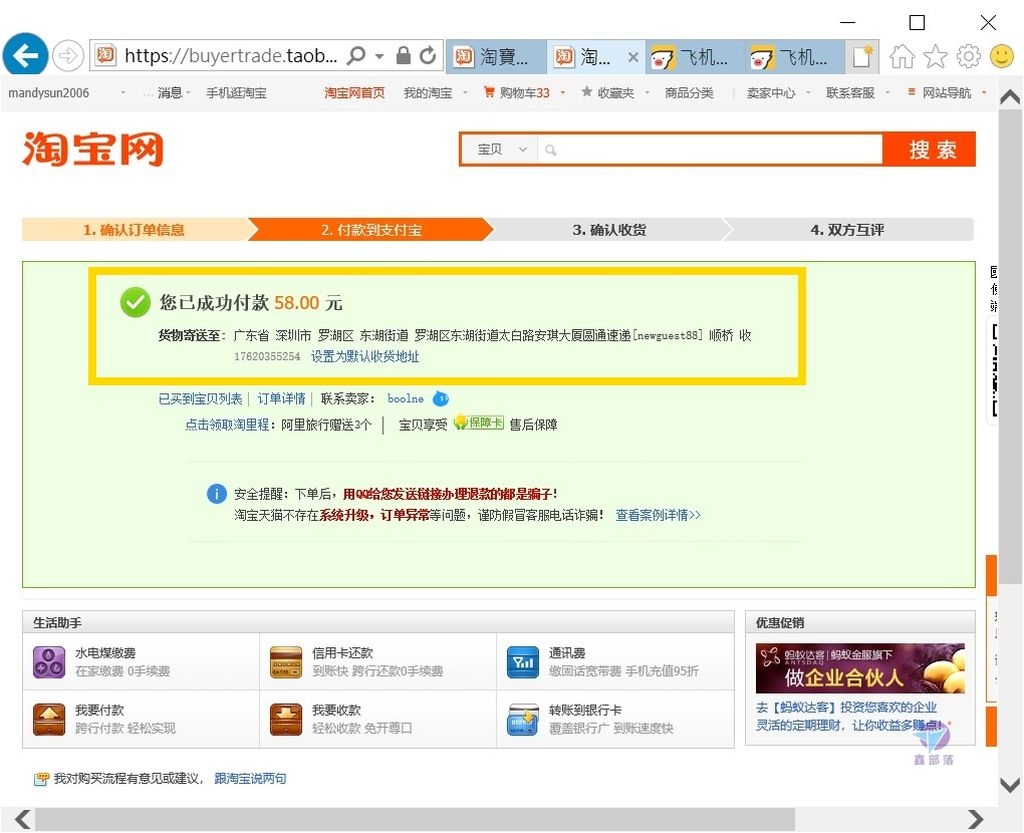Open the 查看案例详情>> link
This screenshot has height=833, width=1024.
pos(658,515)
